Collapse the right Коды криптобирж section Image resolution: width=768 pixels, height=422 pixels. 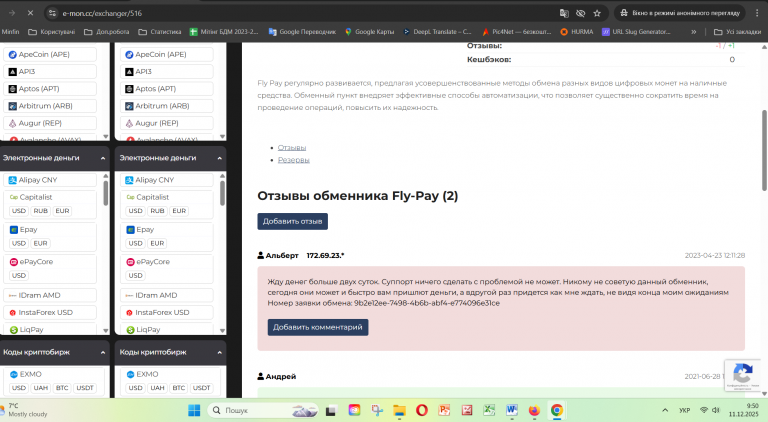(219, 352)
